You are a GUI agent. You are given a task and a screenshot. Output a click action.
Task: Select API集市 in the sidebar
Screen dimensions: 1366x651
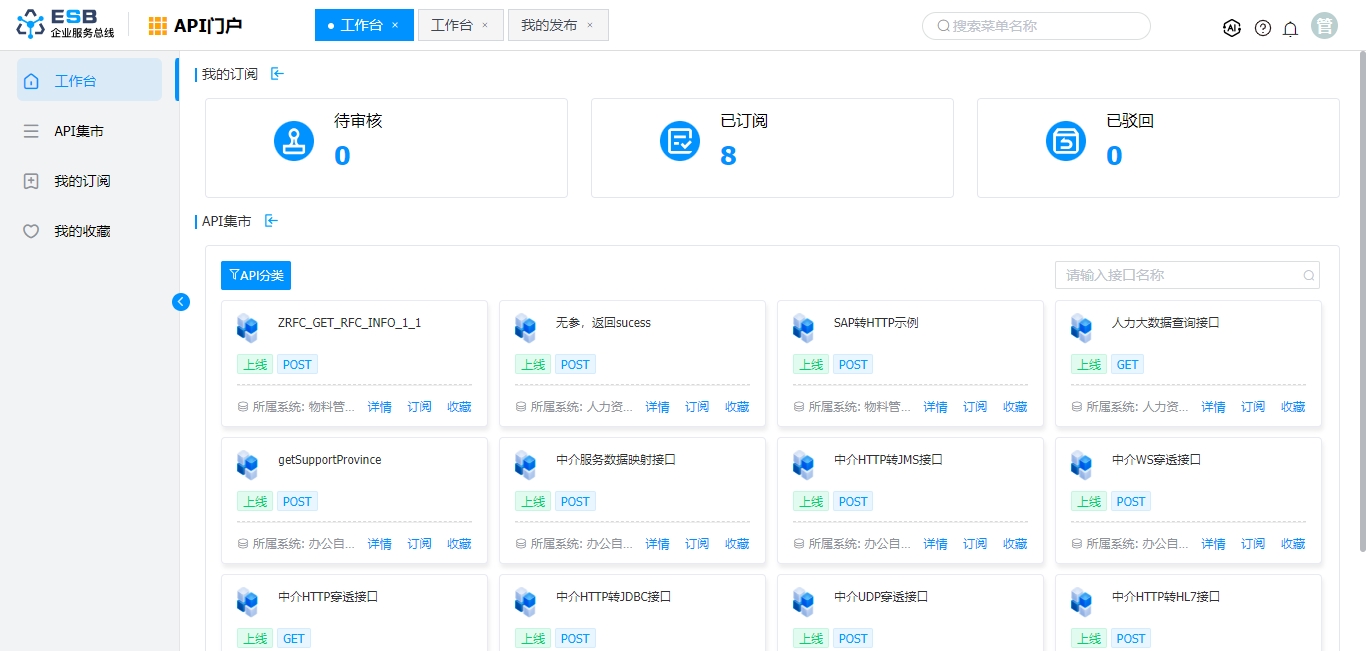[79, 131]
